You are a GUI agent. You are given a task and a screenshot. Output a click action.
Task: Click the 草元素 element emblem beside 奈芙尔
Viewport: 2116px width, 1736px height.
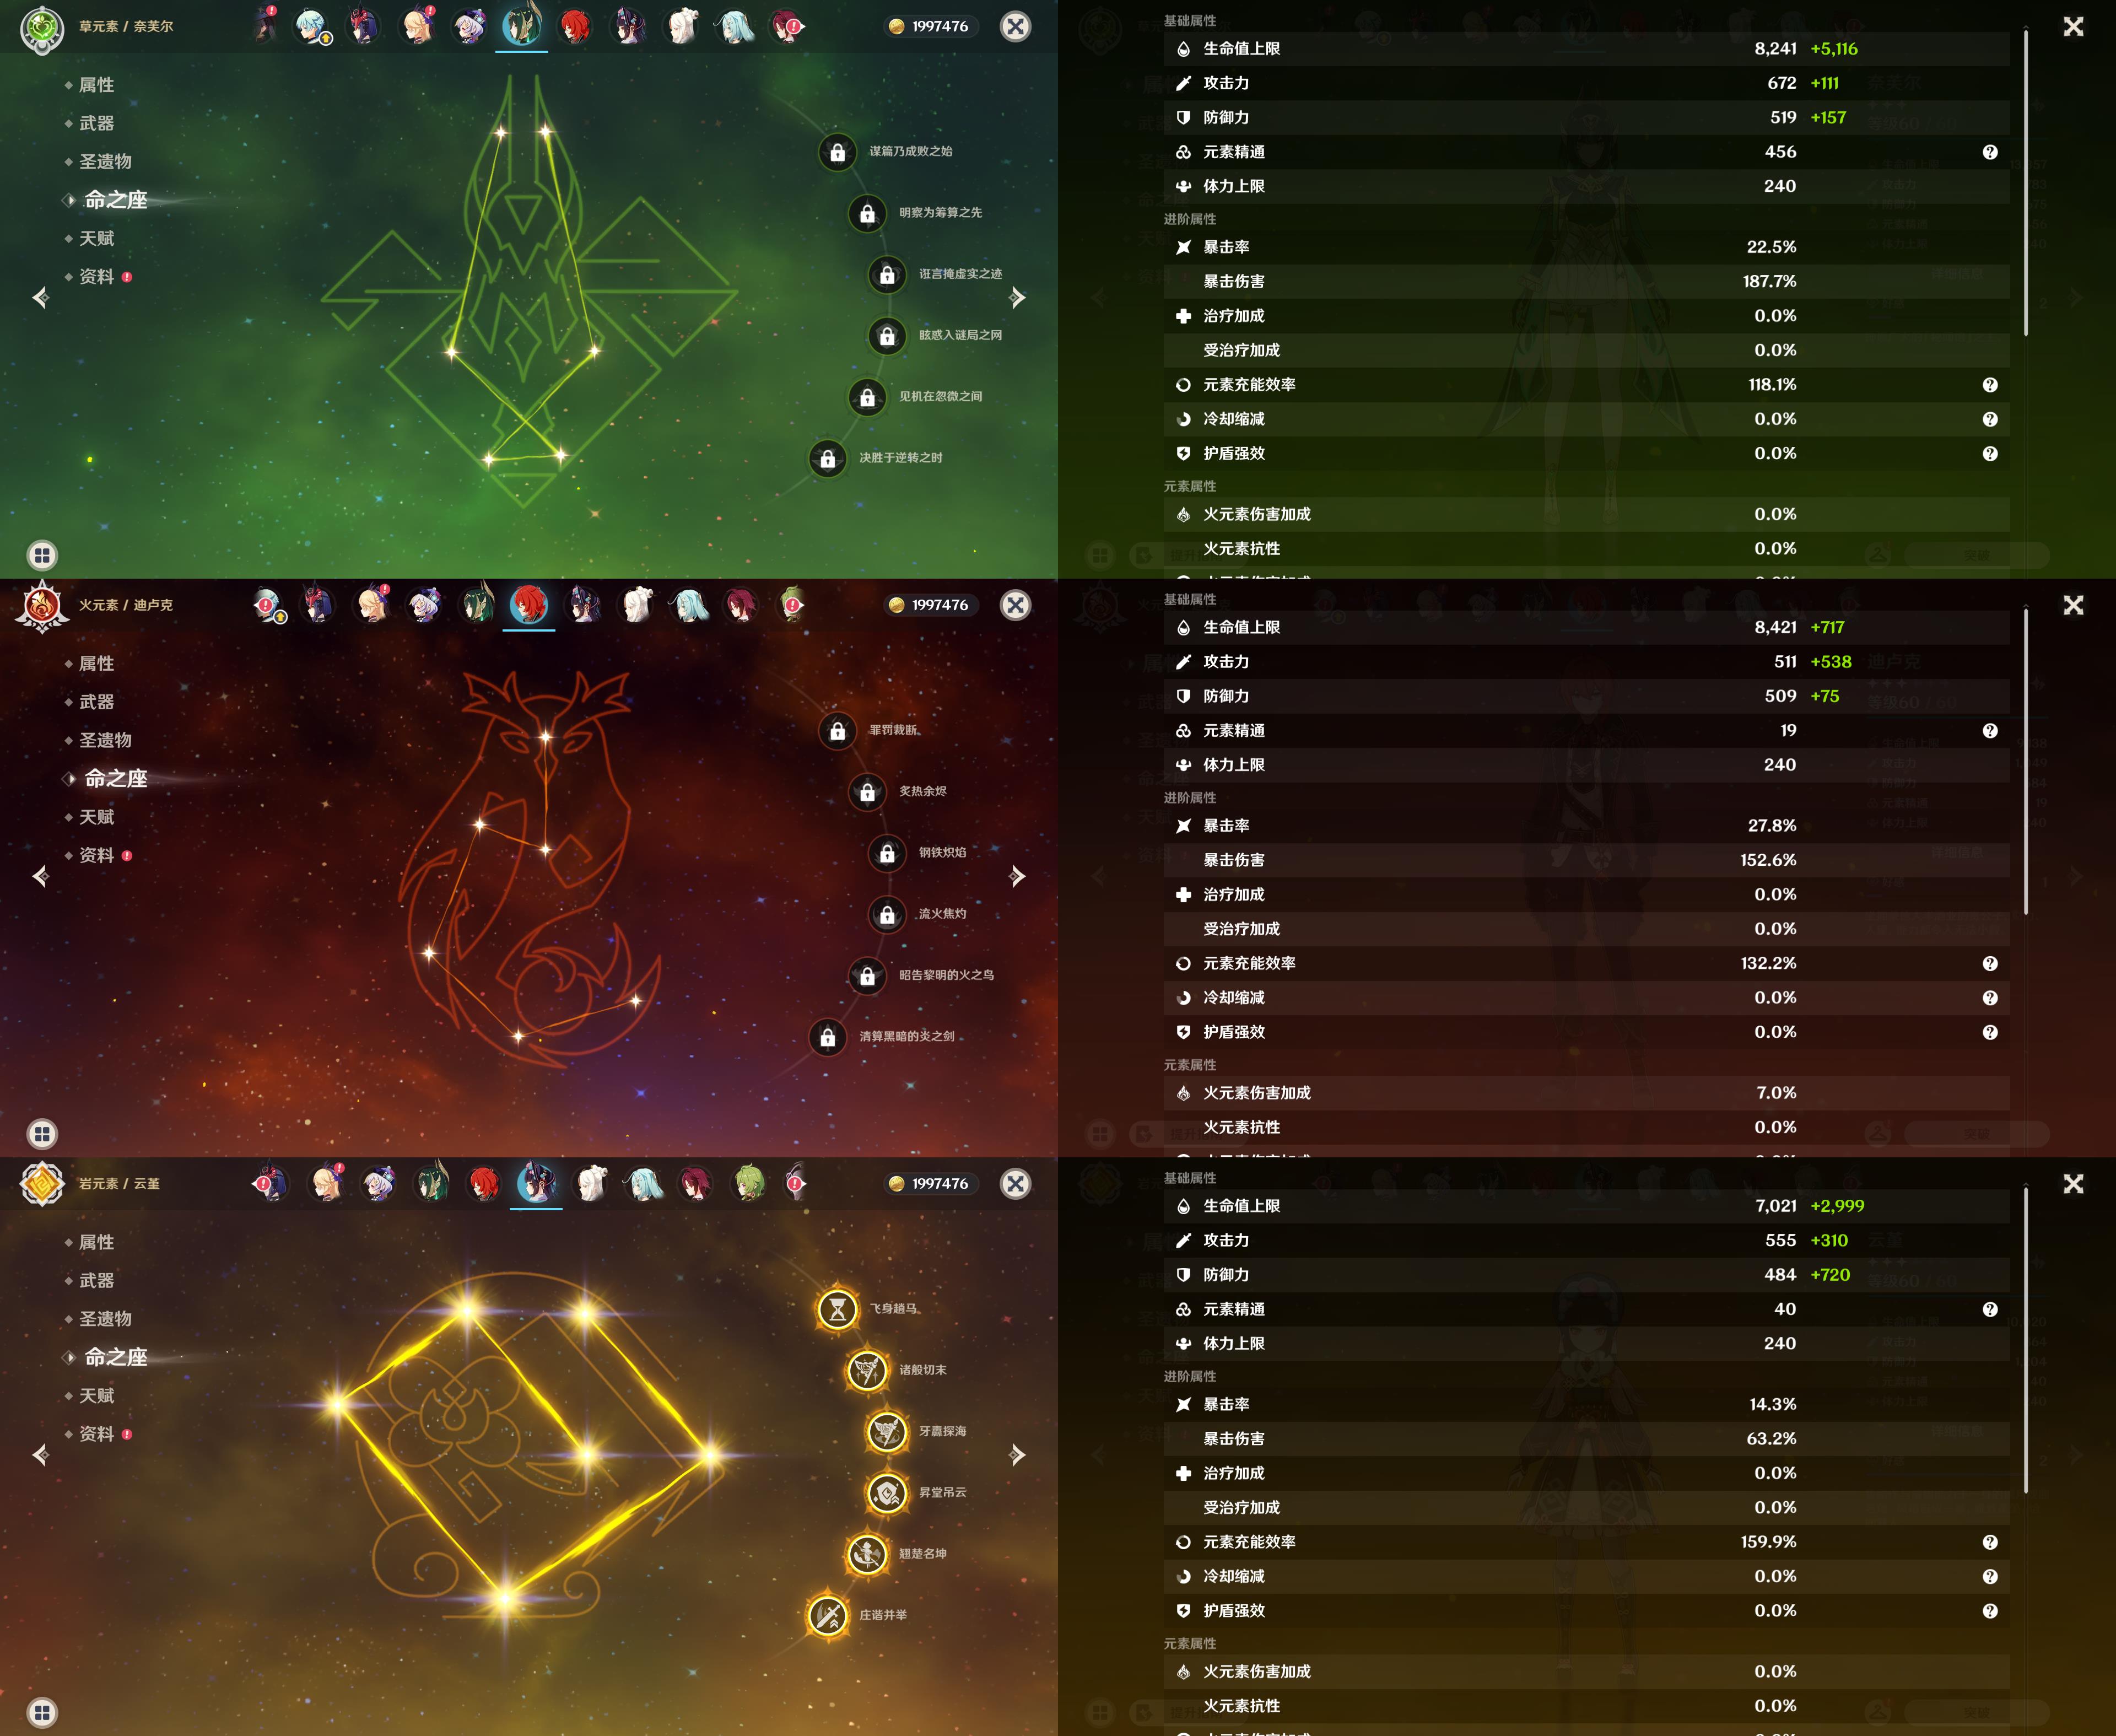42,29
